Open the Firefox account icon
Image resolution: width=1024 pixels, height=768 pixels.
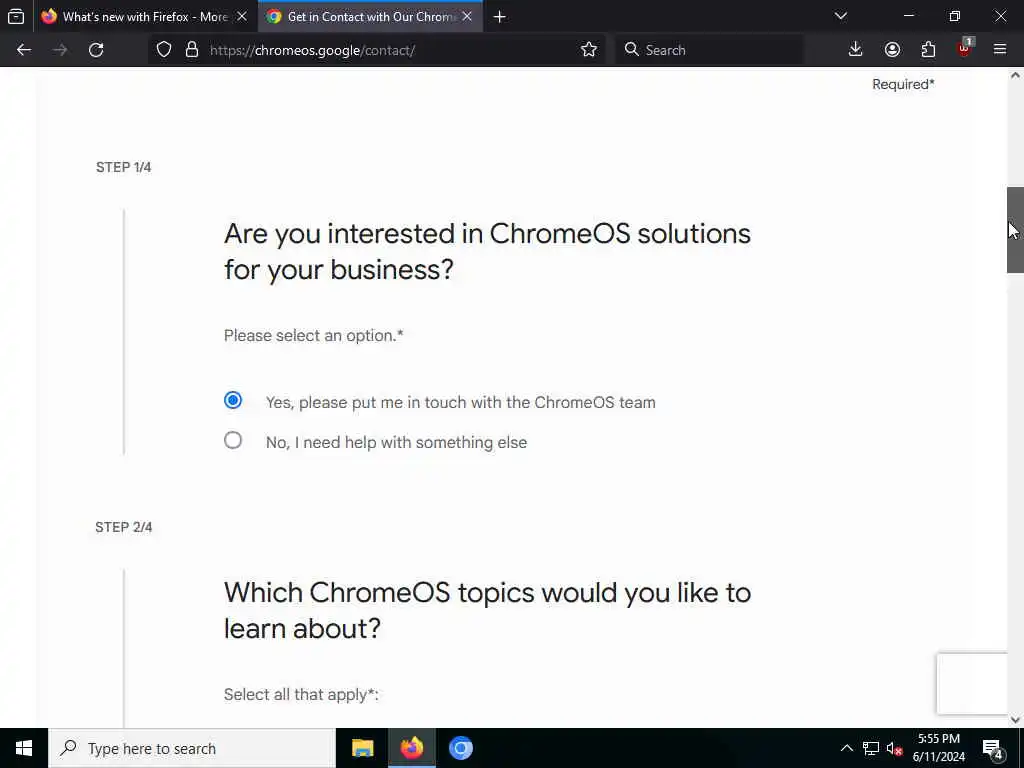pos(892,50)
